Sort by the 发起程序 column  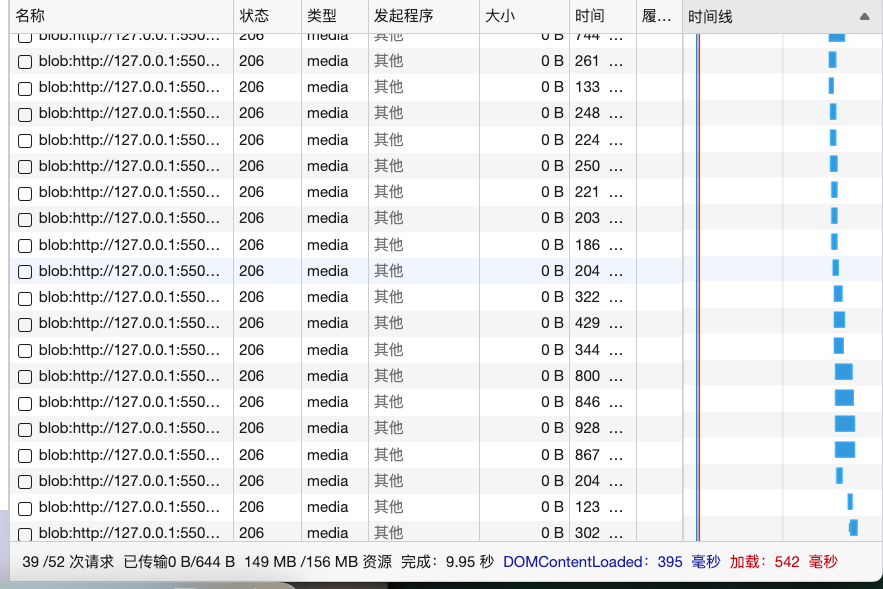403,17
